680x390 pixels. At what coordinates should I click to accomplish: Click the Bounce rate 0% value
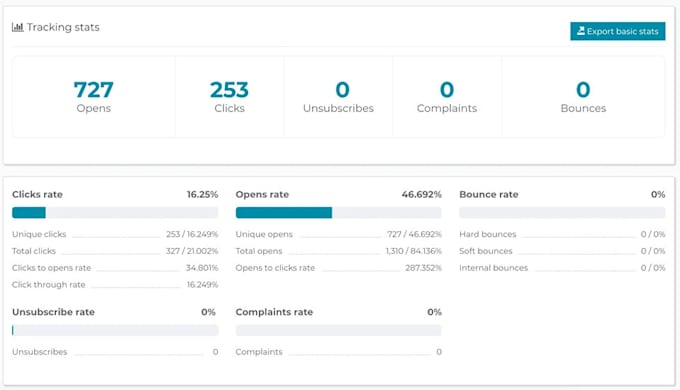pyautogui.click(x=658, y=194)
